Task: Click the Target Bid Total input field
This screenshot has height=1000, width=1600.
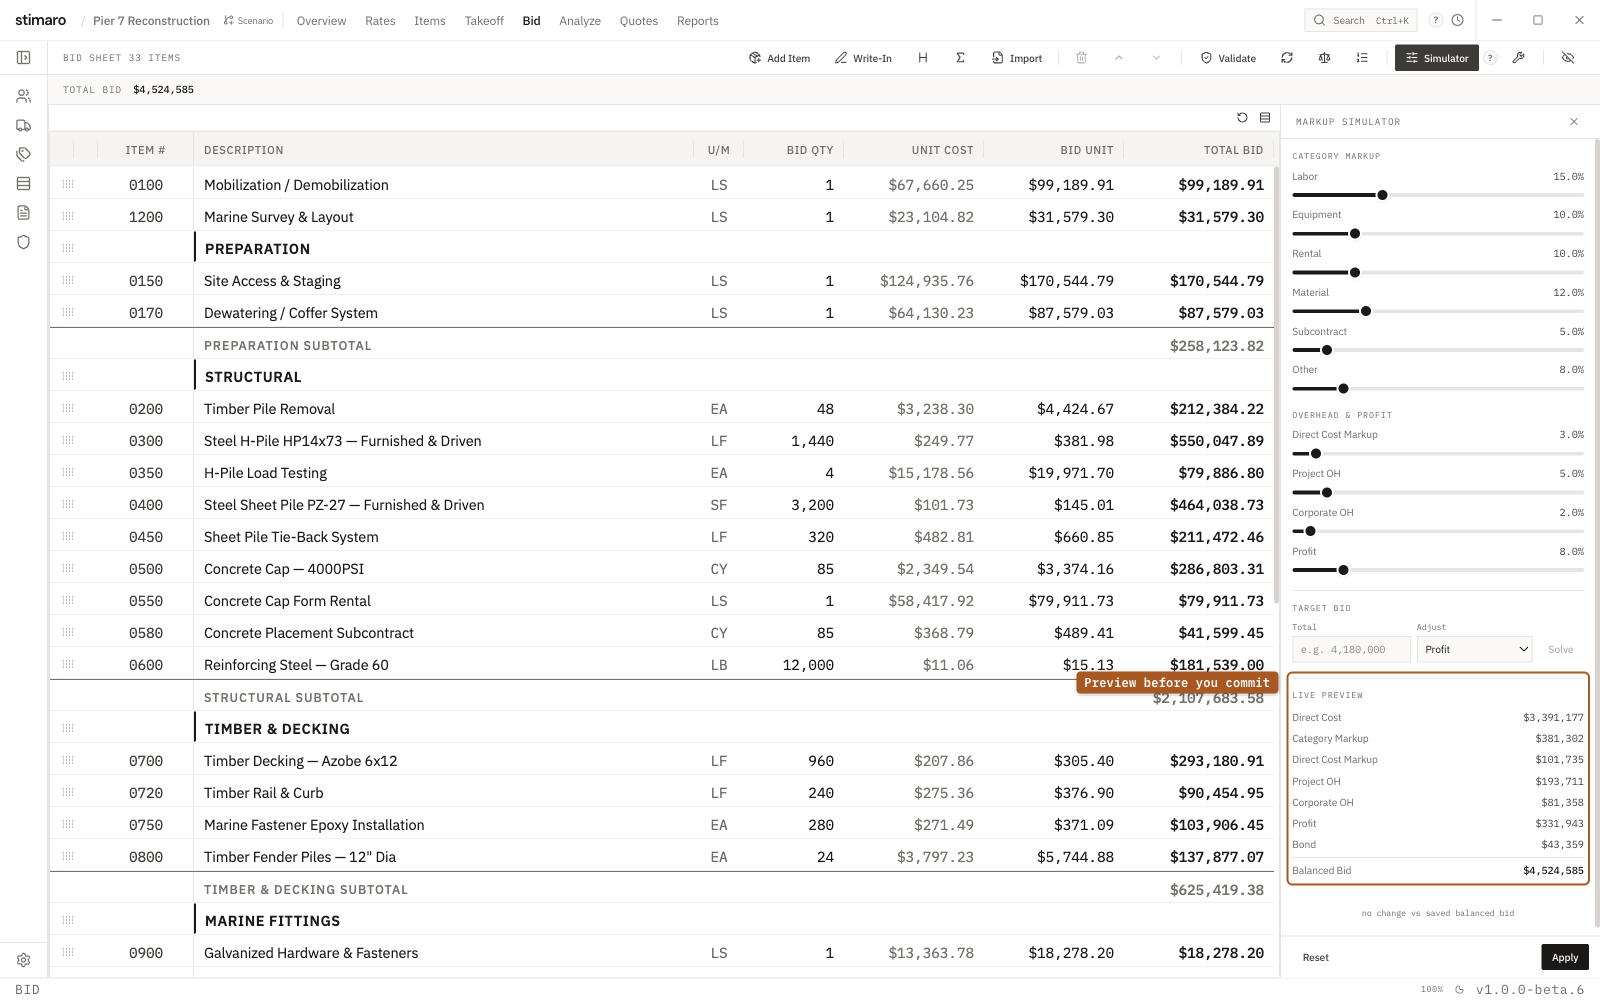Action: tap(1350, 650)
